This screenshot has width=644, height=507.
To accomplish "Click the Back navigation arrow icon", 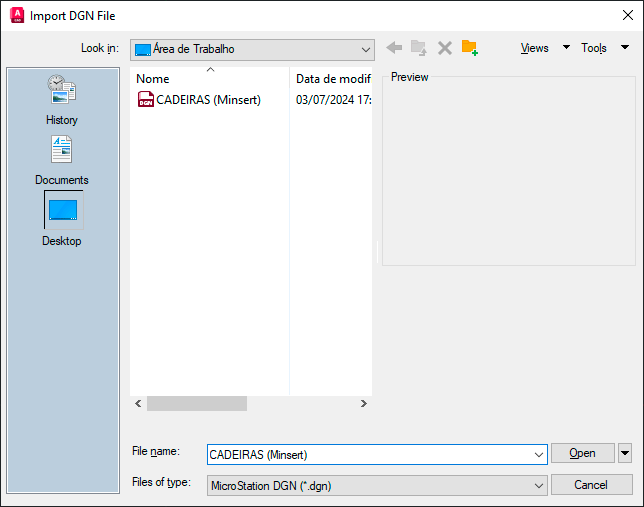I will [394, 48].
